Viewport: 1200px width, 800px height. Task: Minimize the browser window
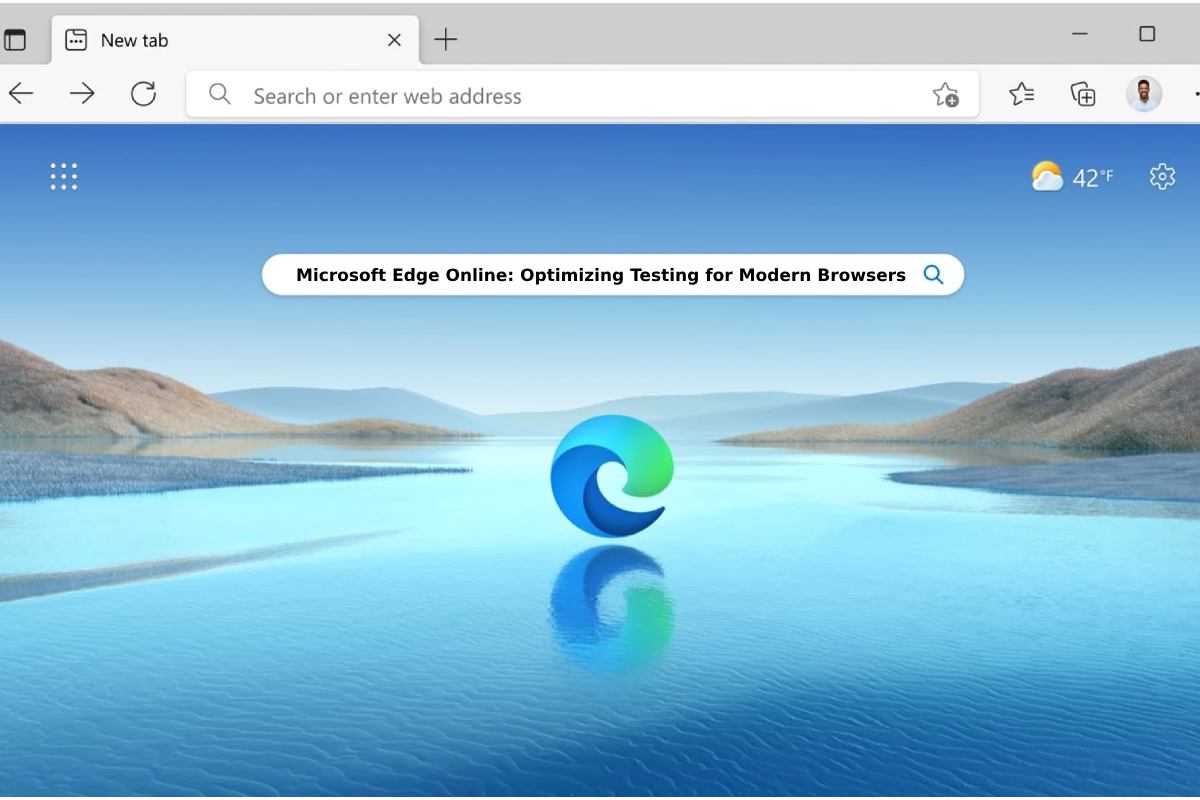[x=1080, y=34]
